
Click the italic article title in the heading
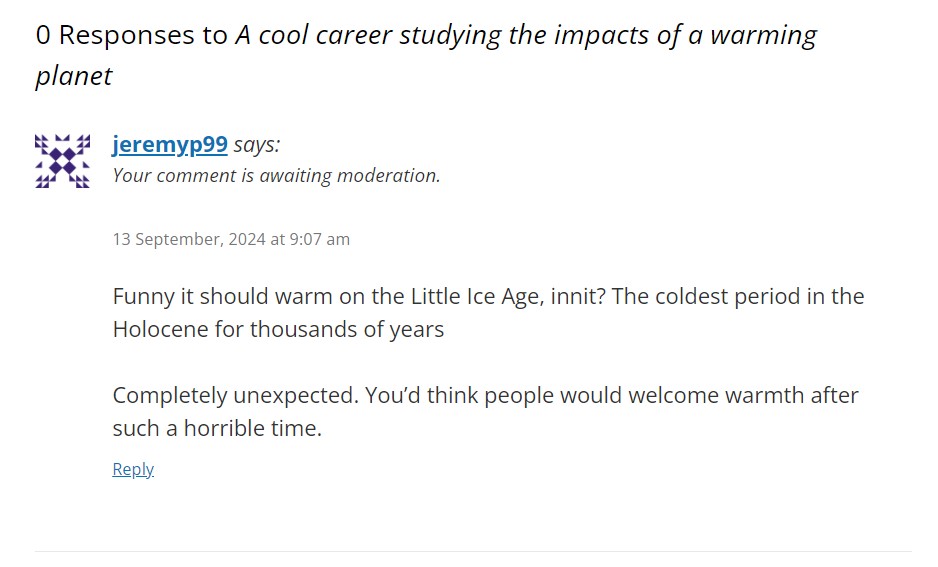[x=526, y=35]
